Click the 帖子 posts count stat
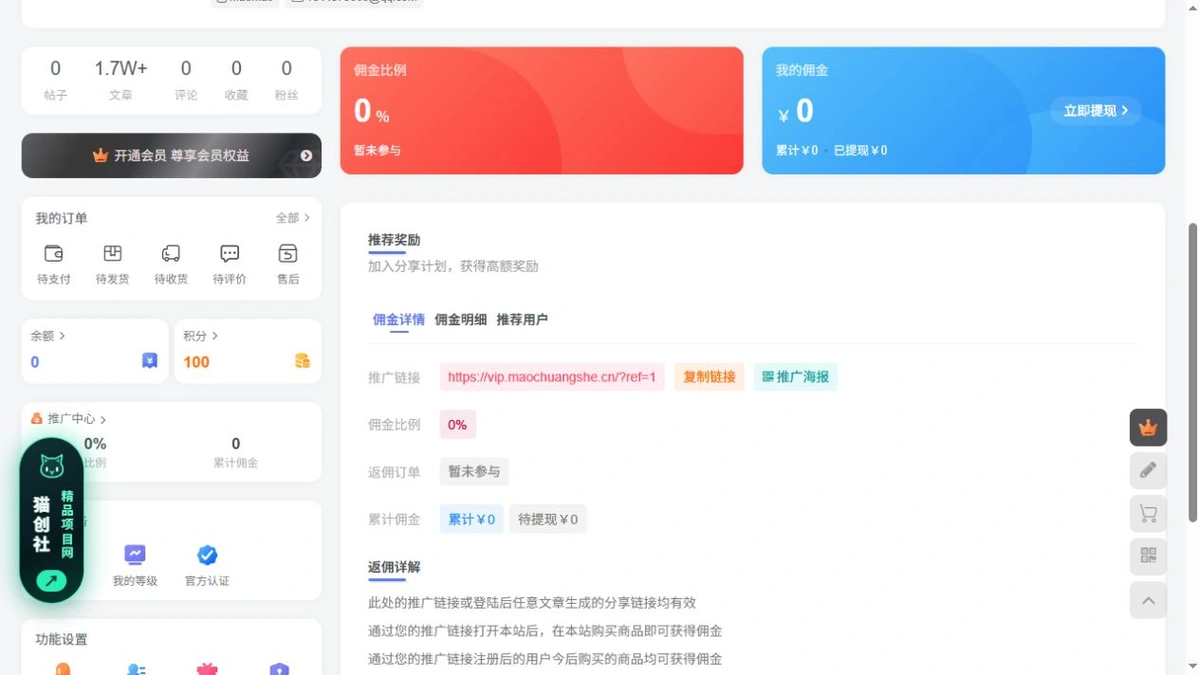1200x675 pixels. point(55,80)
